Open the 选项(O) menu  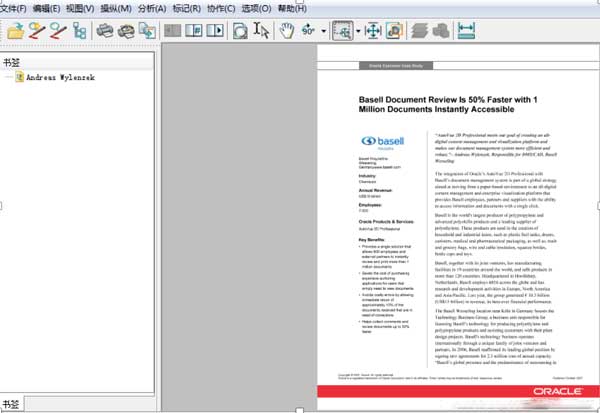256,8
